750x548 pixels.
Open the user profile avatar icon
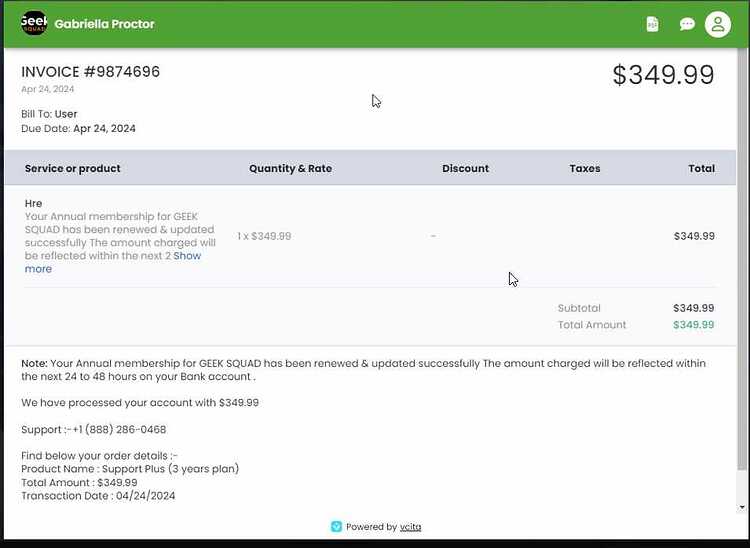tap(717, 24)
